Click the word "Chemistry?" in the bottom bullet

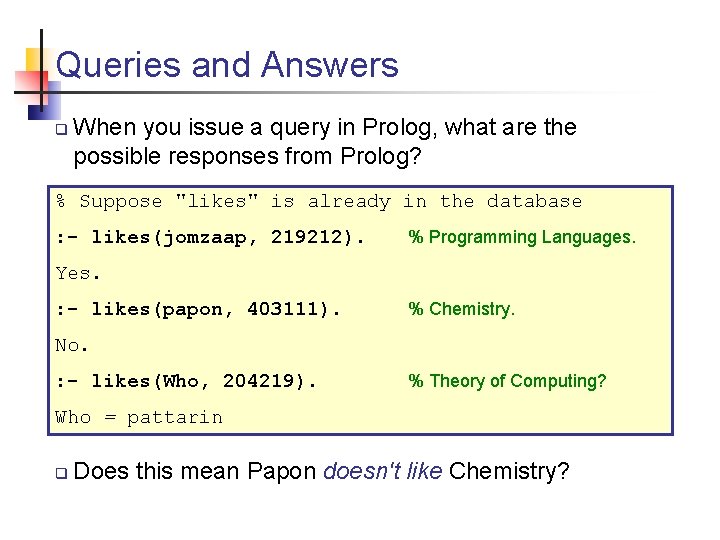(x=510, y=472)
